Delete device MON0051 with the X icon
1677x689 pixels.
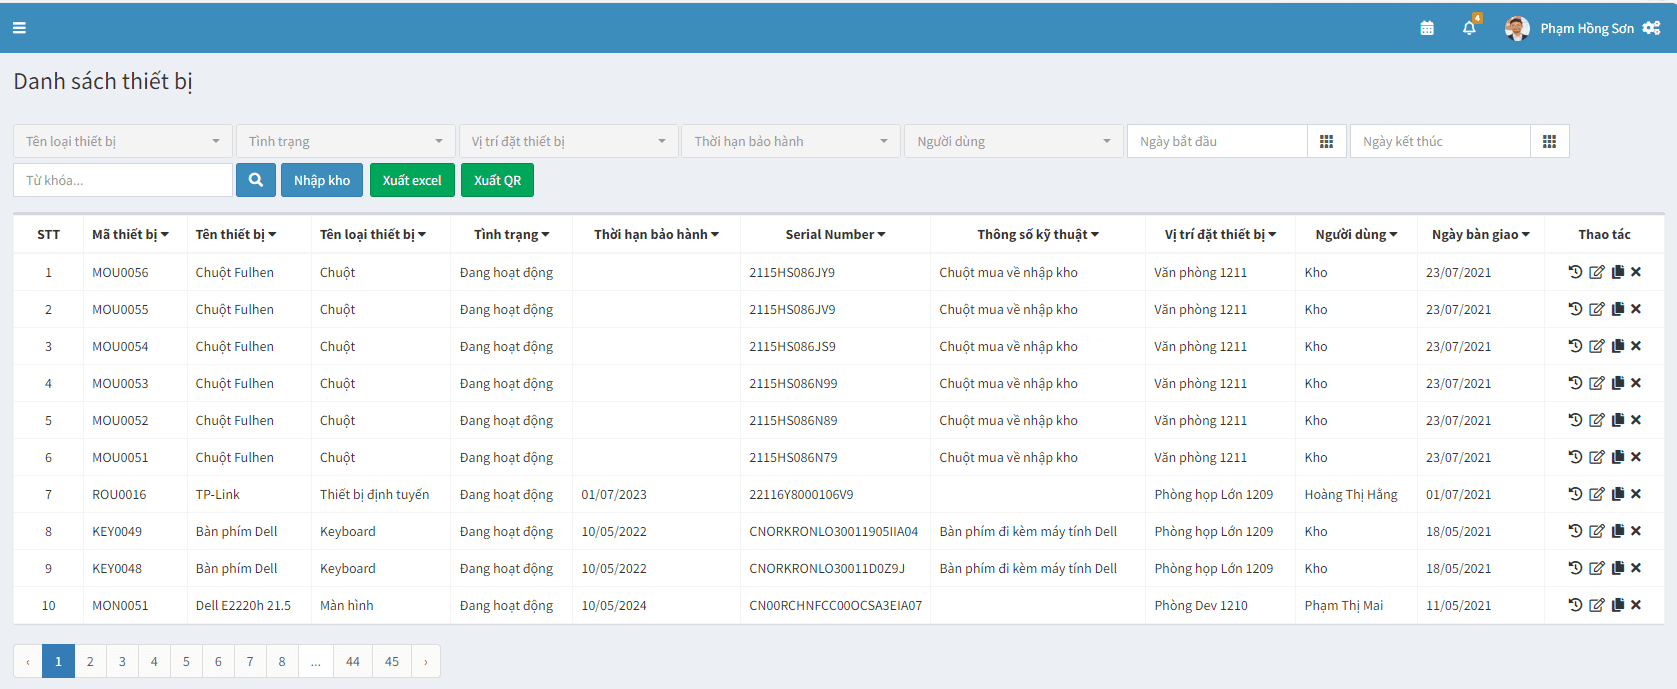click(1636, 605)
